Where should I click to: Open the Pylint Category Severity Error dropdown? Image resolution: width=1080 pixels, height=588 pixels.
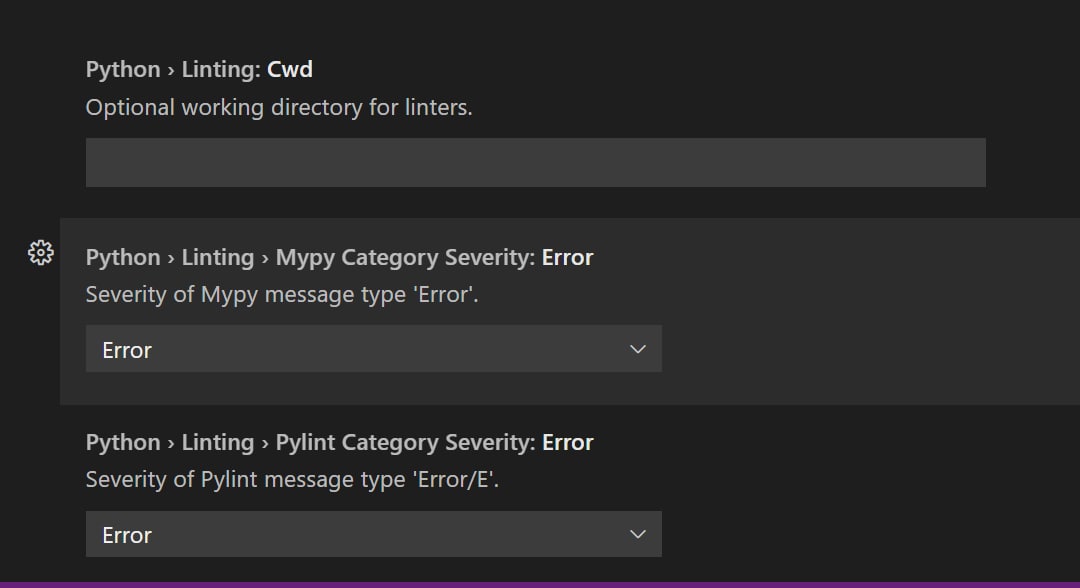click(x=373, y=534)
